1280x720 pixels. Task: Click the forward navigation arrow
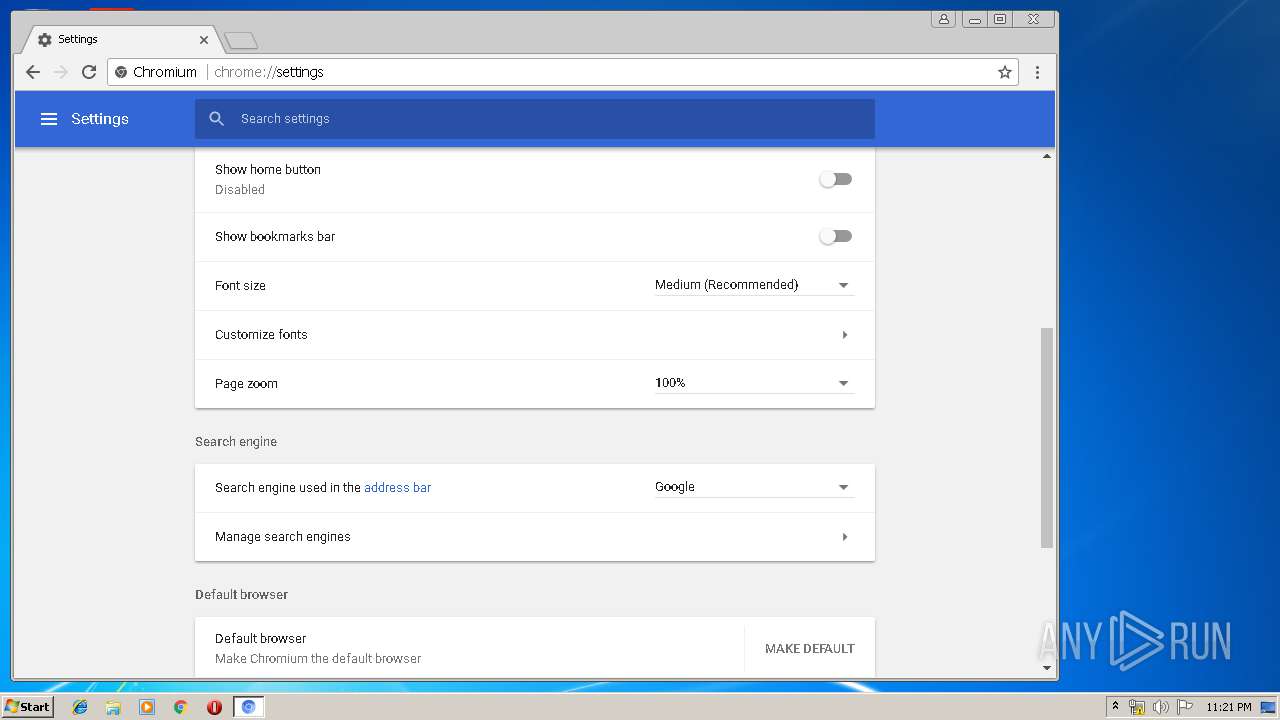click(61, 72)
